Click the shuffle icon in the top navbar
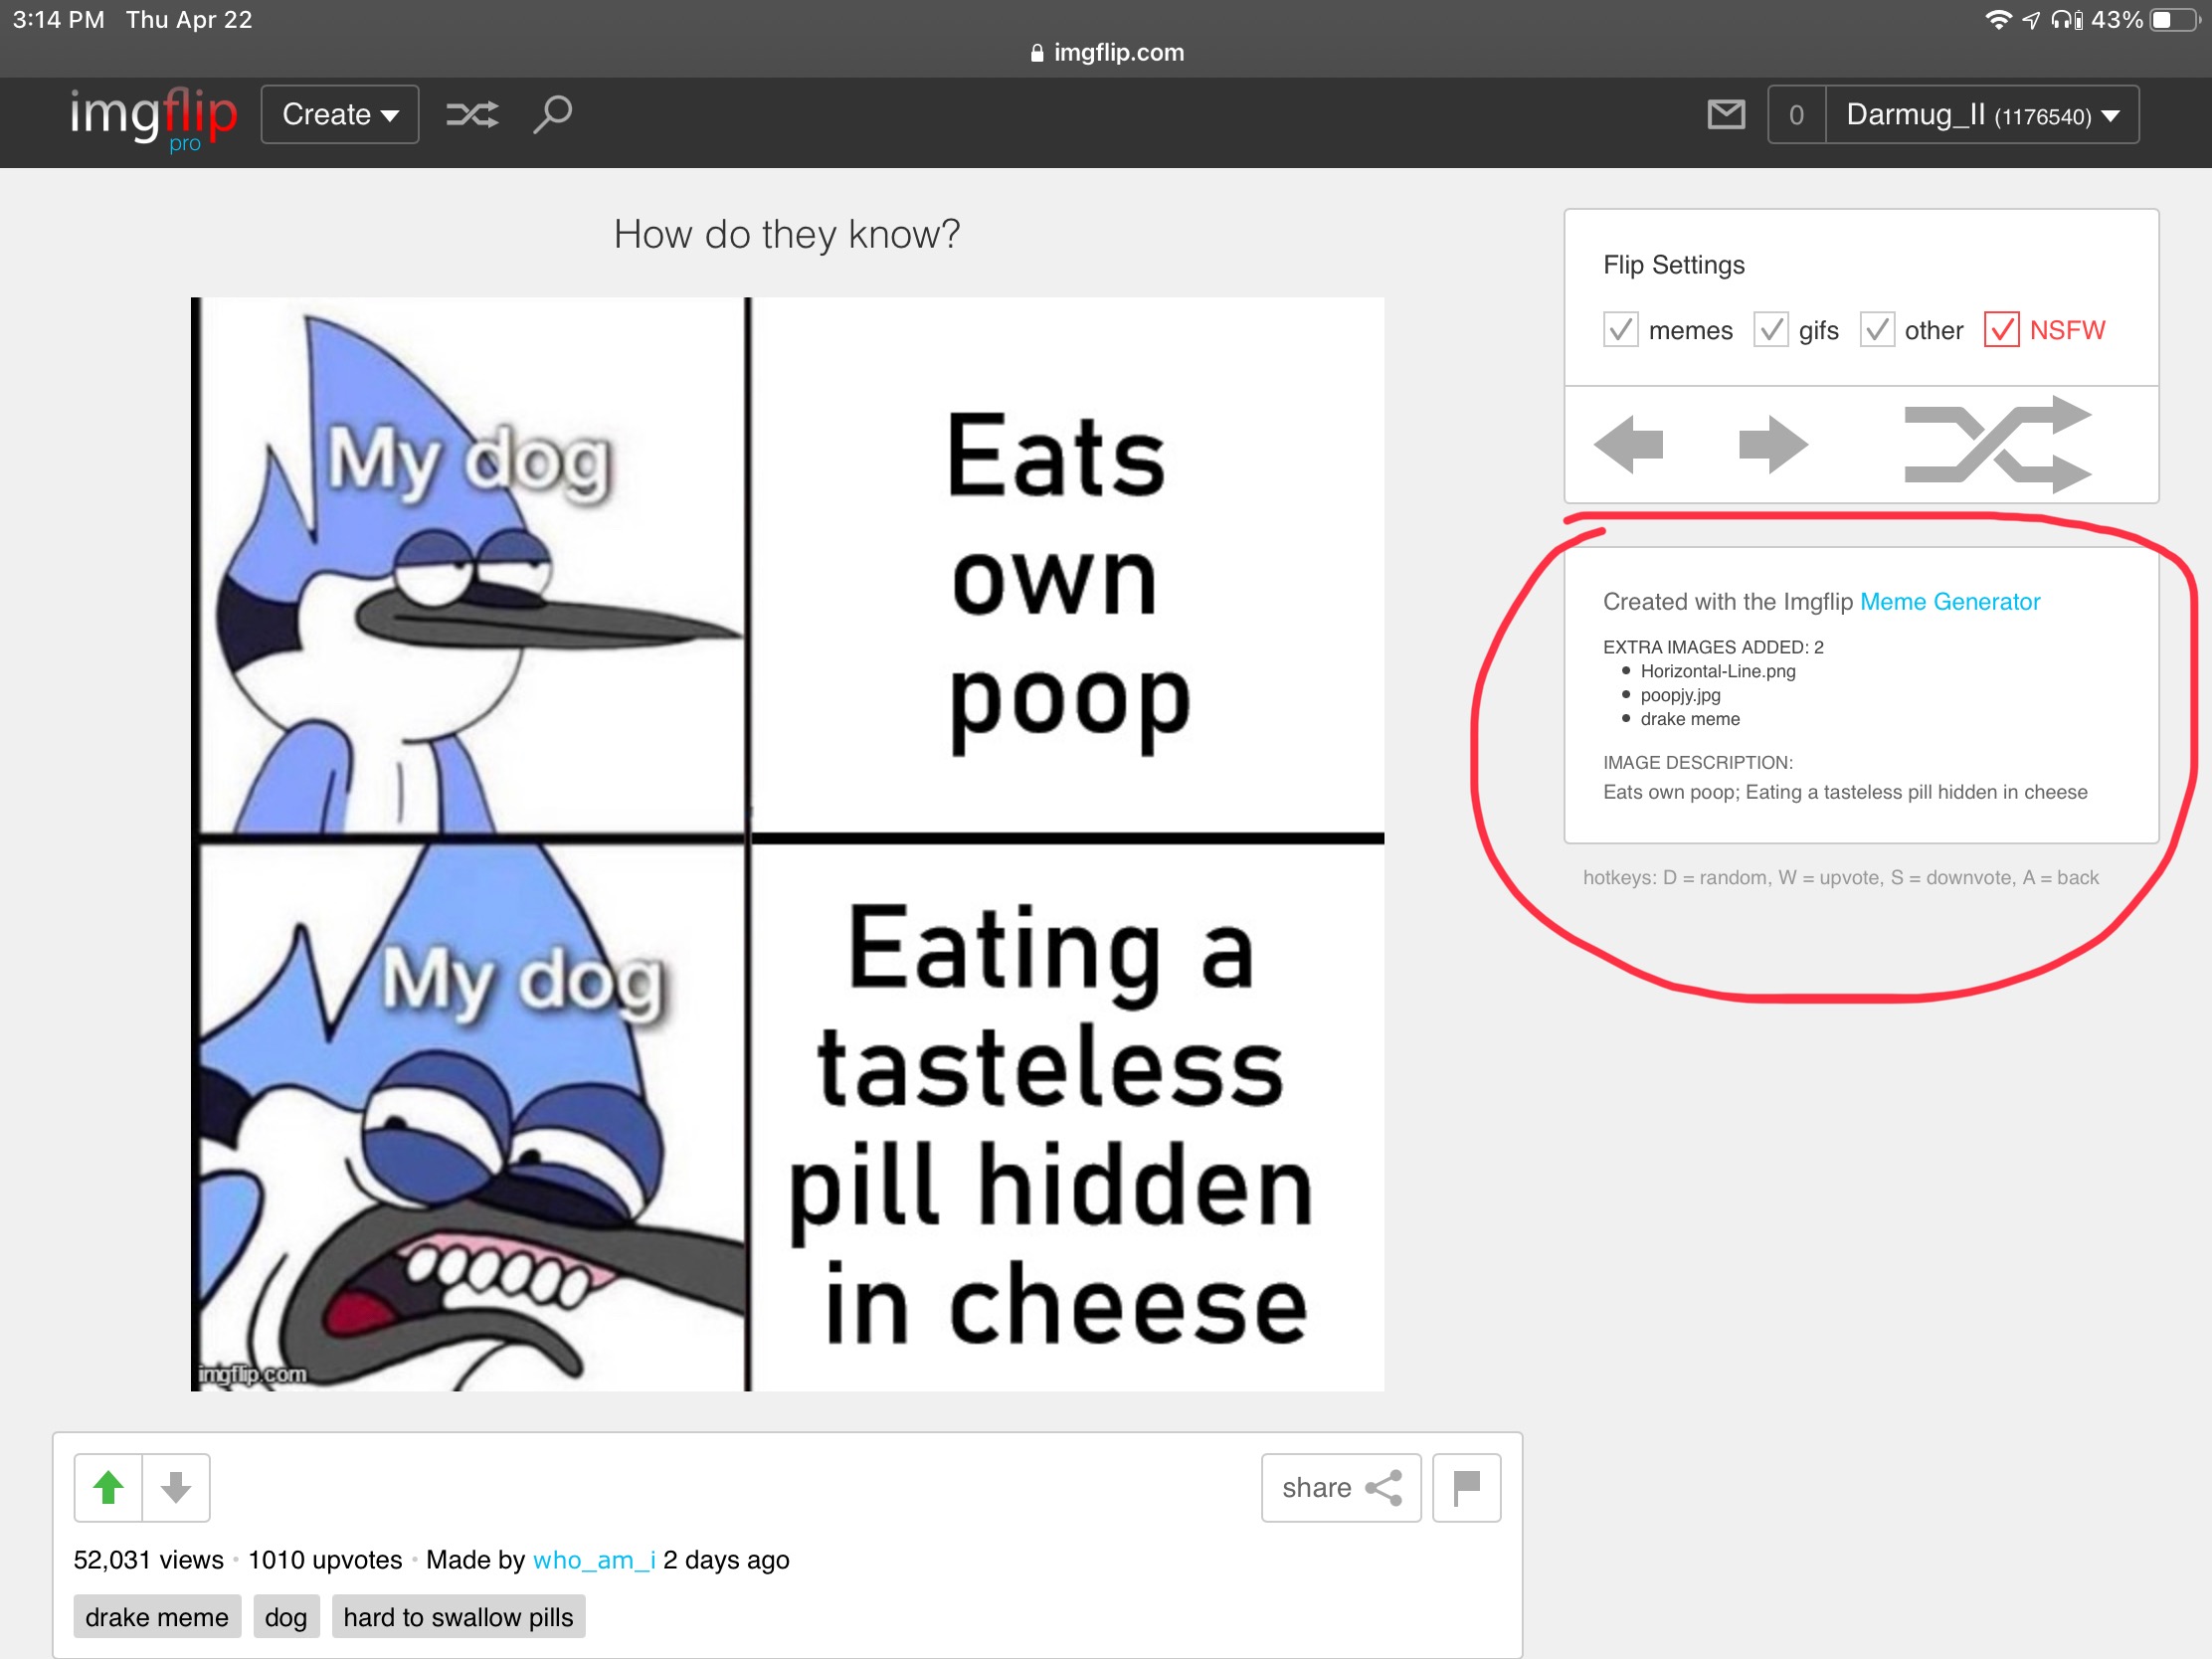 point(472,115)
